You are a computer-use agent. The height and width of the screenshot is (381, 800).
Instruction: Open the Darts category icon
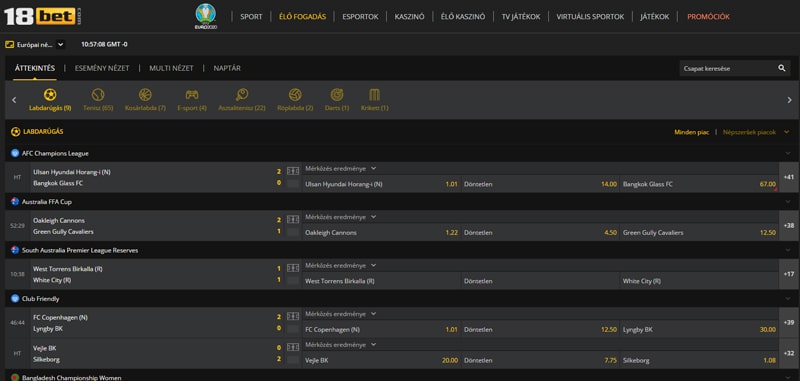point(337,95)
